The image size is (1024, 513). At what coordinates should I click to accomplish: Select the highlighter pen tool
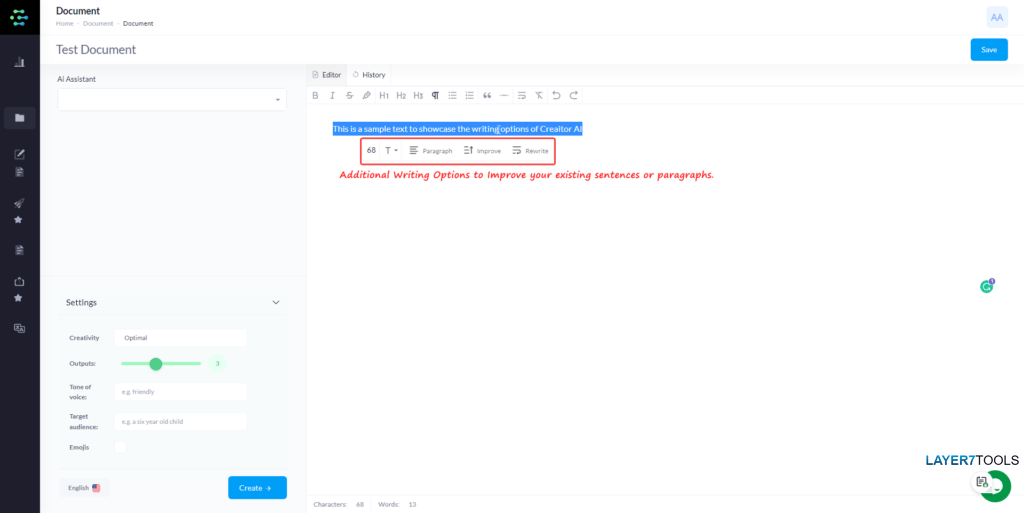coord(366,95)
